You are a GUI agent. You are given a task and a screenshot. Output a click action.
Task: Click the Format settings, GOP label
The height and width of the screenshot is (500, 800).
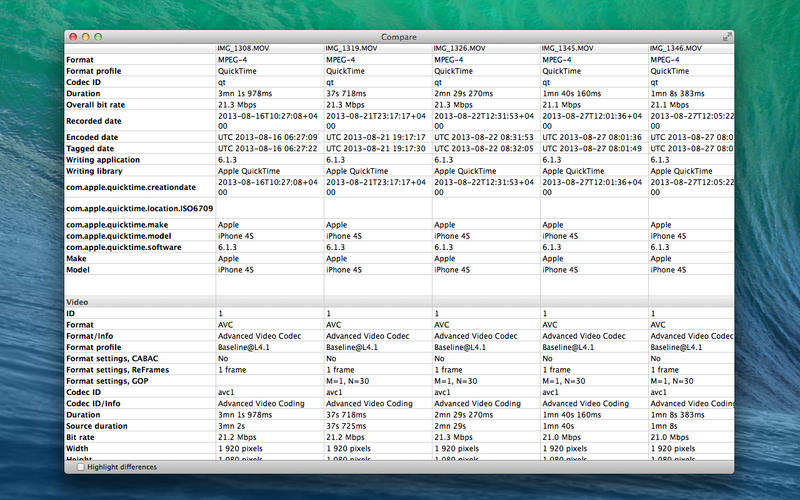107,381
